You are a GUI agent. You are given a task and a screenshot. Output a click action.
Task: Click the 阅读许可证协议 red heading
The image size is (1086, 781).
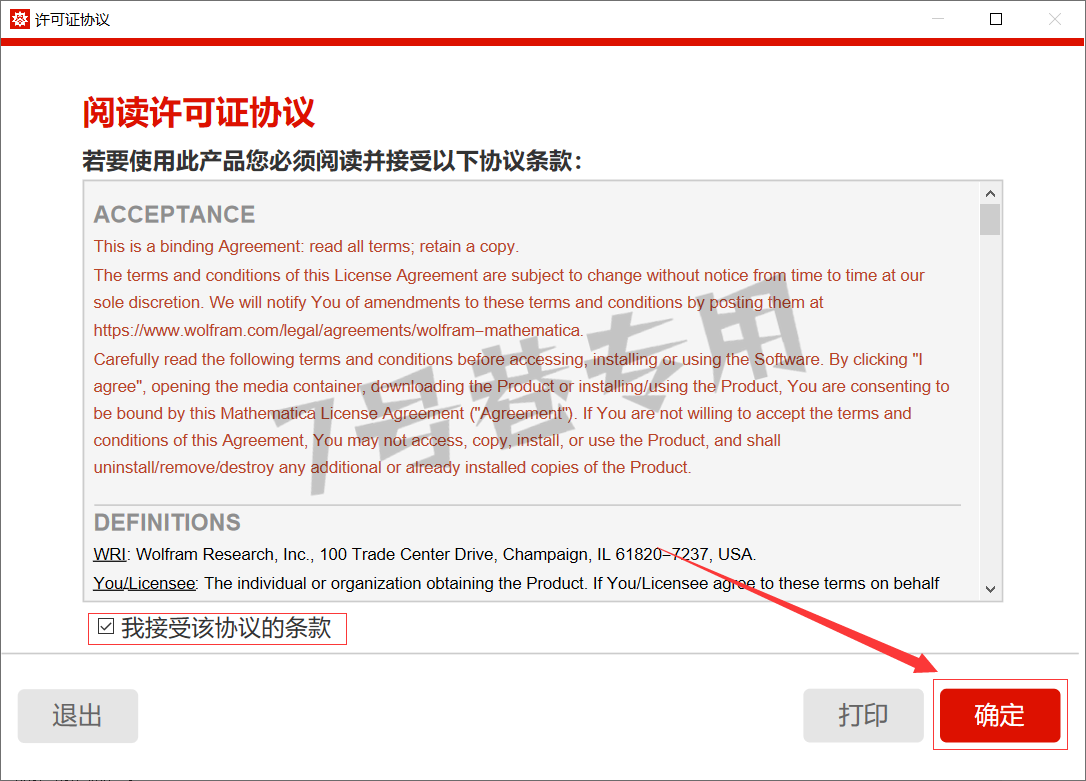click(x=199, y=112)
